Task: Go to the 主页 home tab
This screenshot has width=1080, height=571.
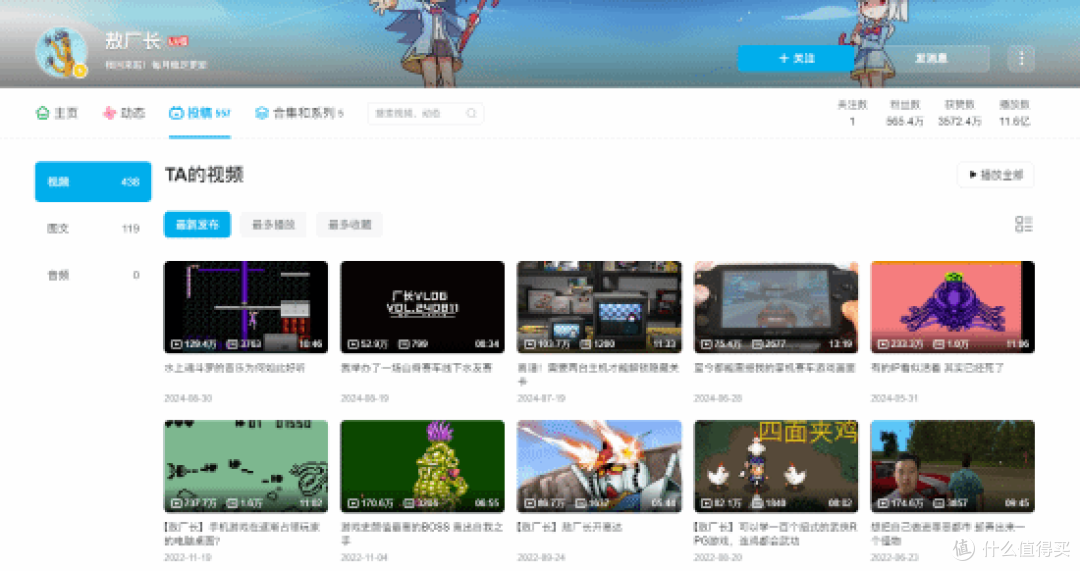Action: 56,113
